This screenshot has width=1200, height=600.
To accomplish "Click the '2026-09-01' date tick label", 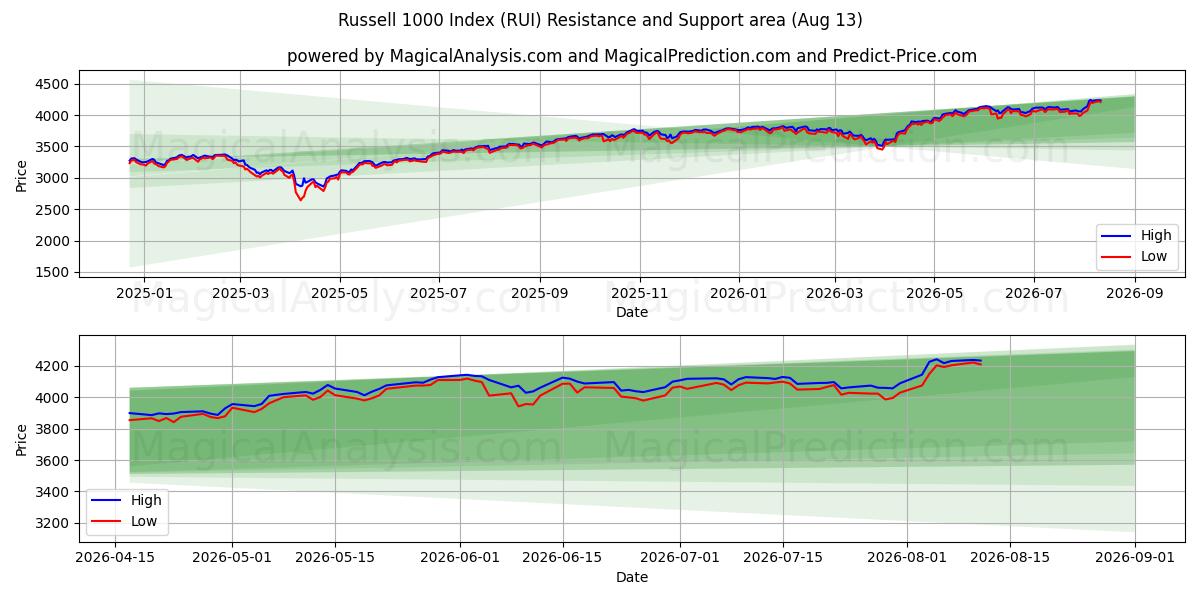I will tap(1136, 558).
